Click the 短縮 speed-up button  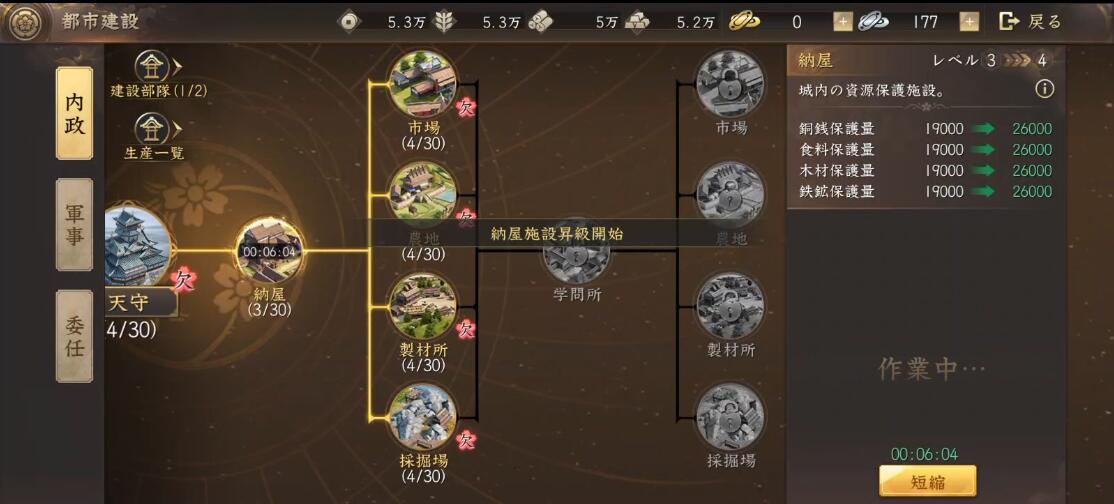[927, 481]
